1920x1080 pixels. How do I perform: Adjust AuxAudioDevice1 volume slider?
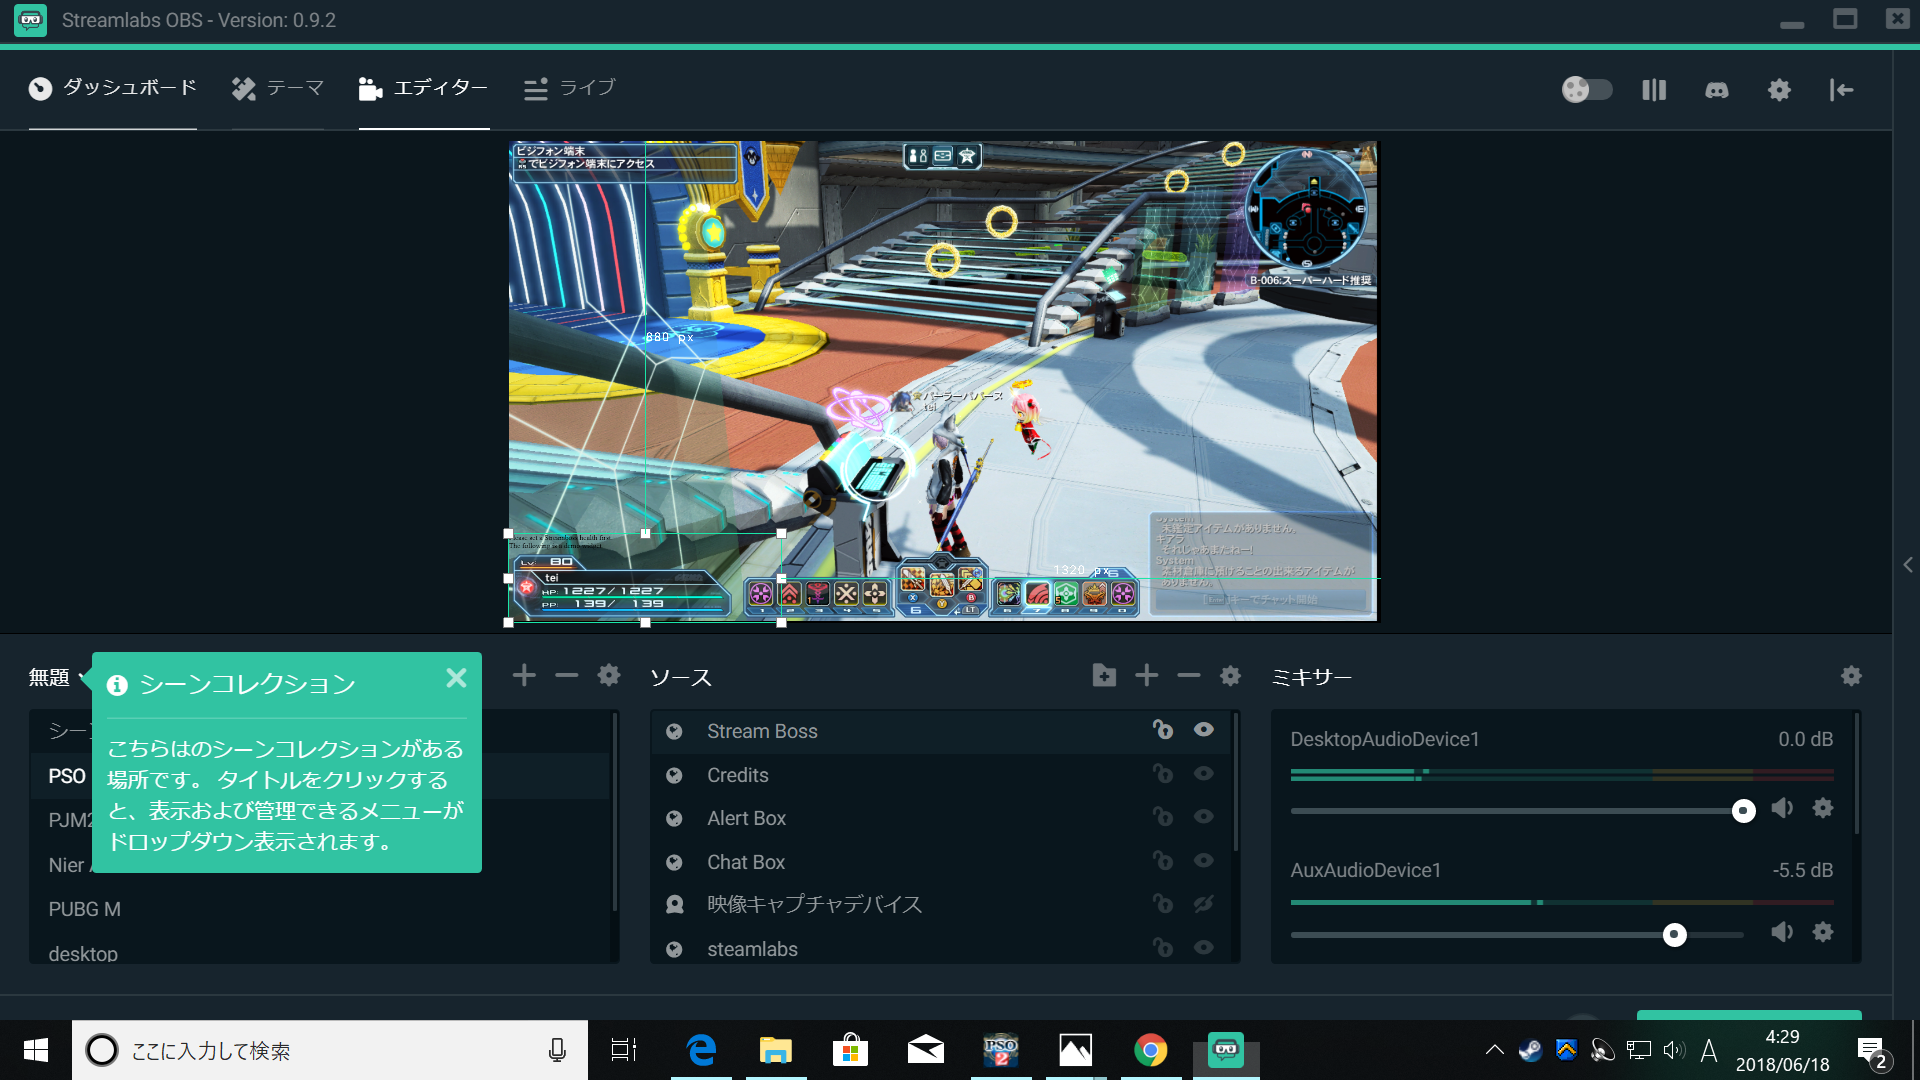point(1674,935)
